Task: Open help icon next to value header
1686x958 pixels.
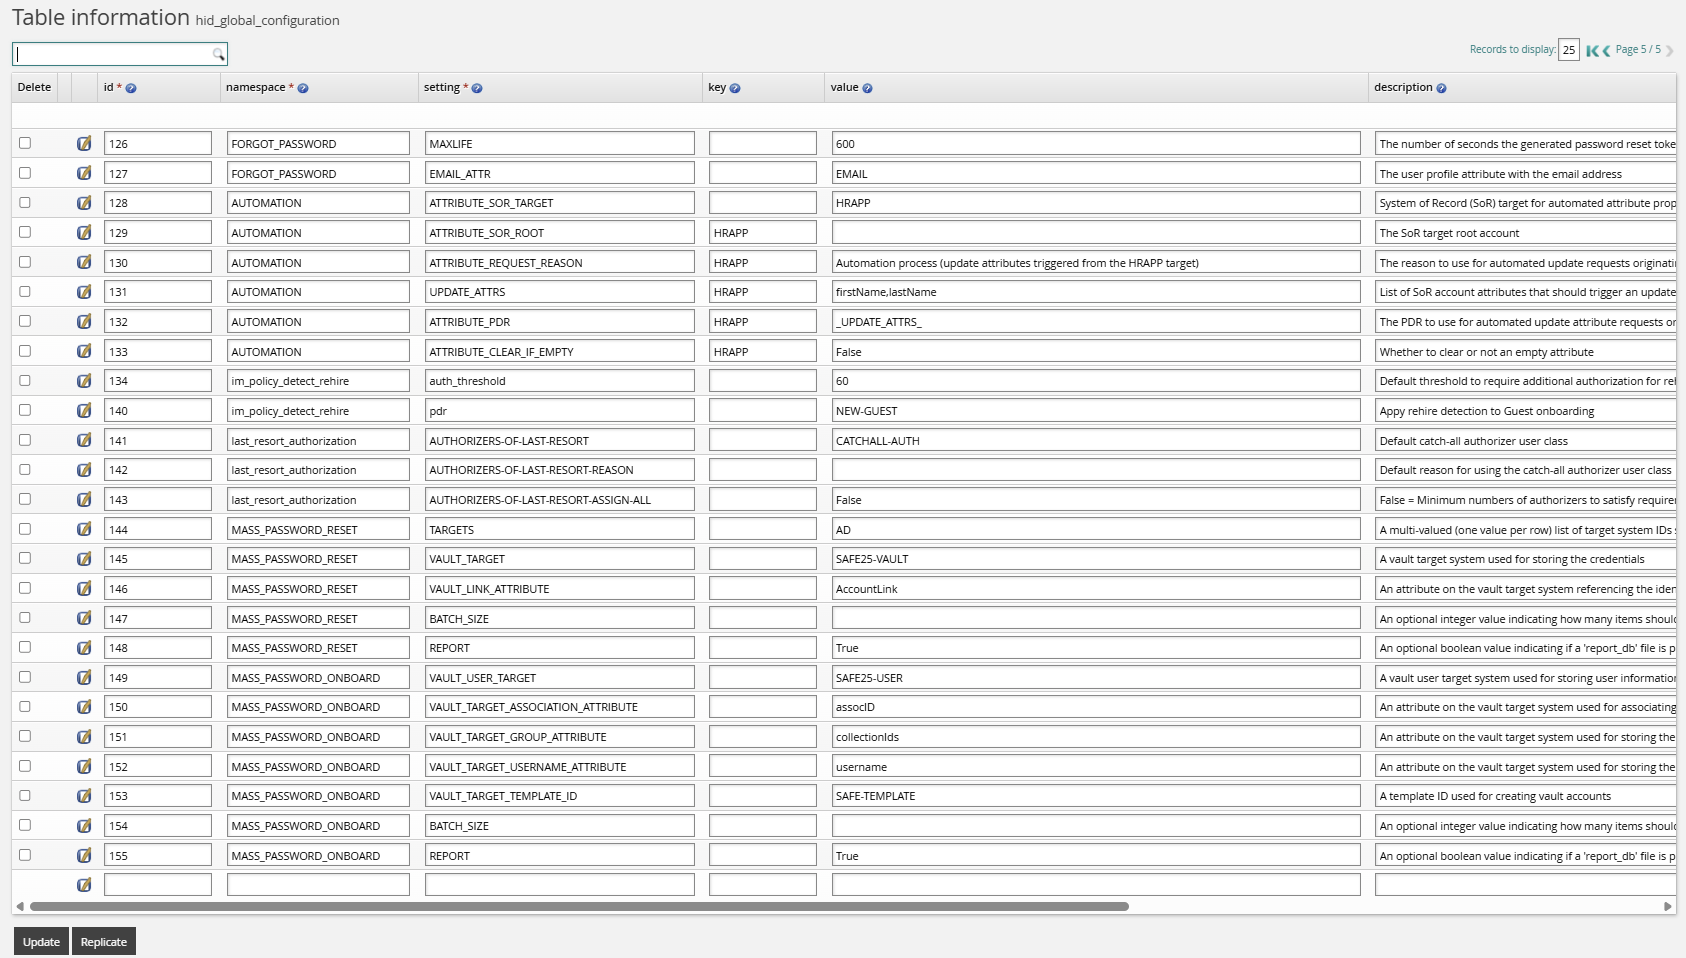Action: click(867, 88)
